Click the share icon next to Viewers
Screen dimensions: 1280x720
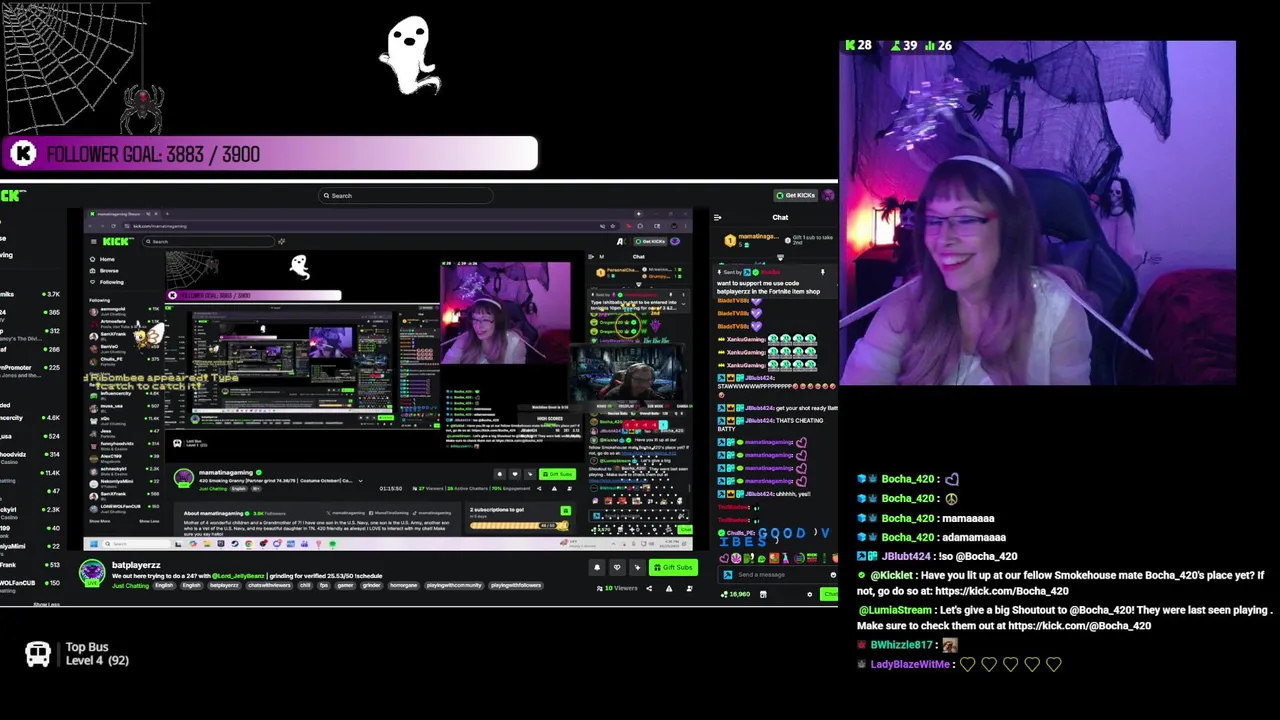(x=649, y=588)
